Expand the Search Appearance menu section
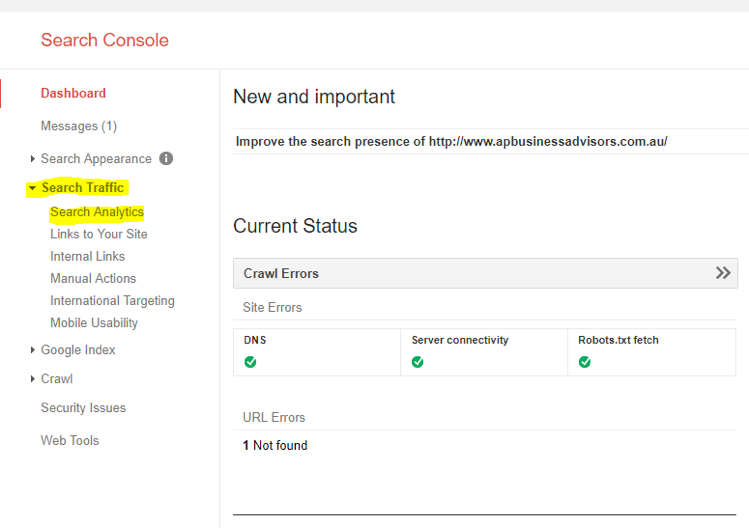The image size is (749, 528). coord(95,158)
